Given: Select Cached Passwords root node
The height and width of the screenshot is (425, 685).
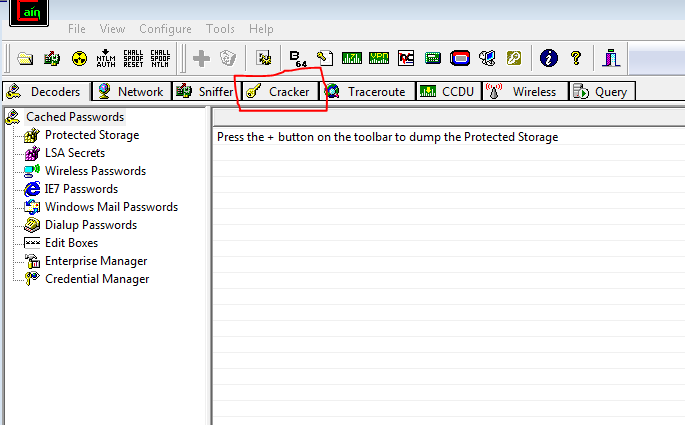Looking at the screenshot, I should 75,117.
